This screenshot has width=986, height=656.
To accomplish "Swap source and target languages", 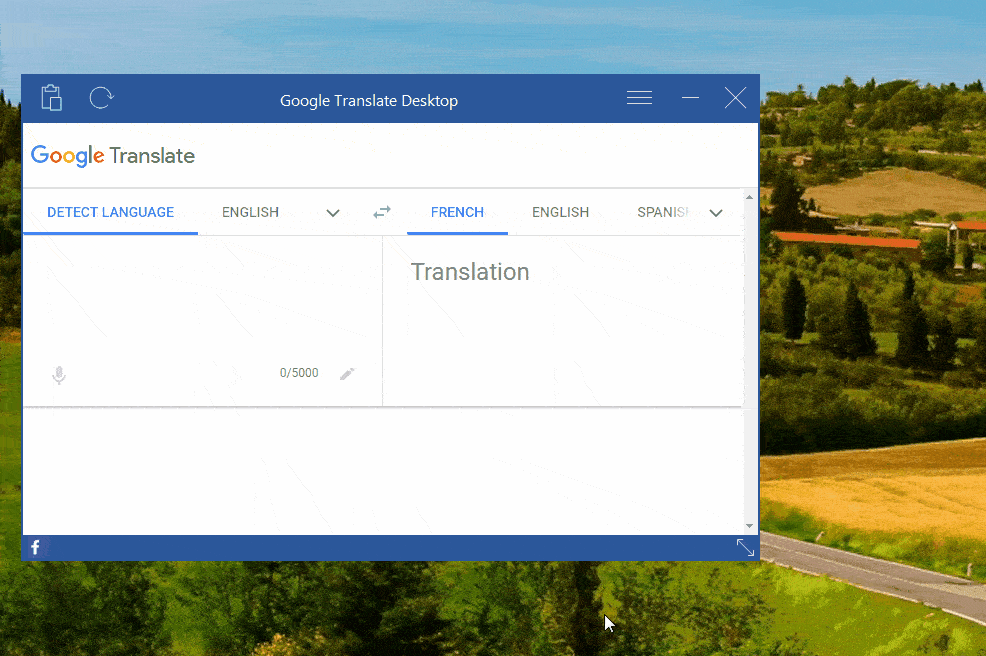I will click(x=382, y=212).
